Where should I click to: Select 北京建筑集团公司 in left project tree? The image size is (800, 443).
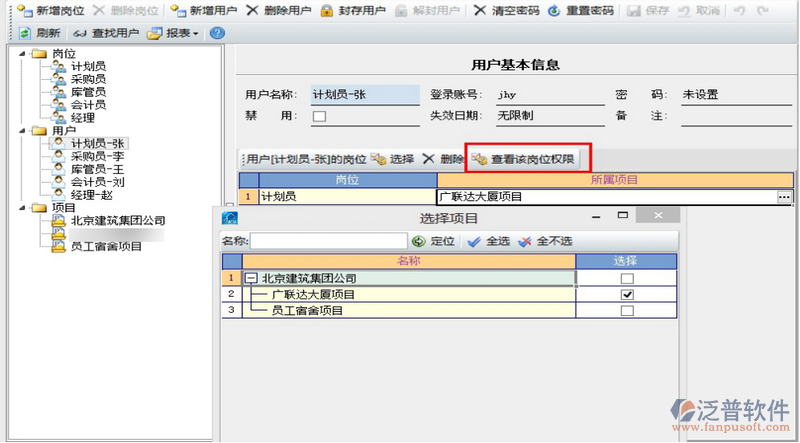pos(118,220)
